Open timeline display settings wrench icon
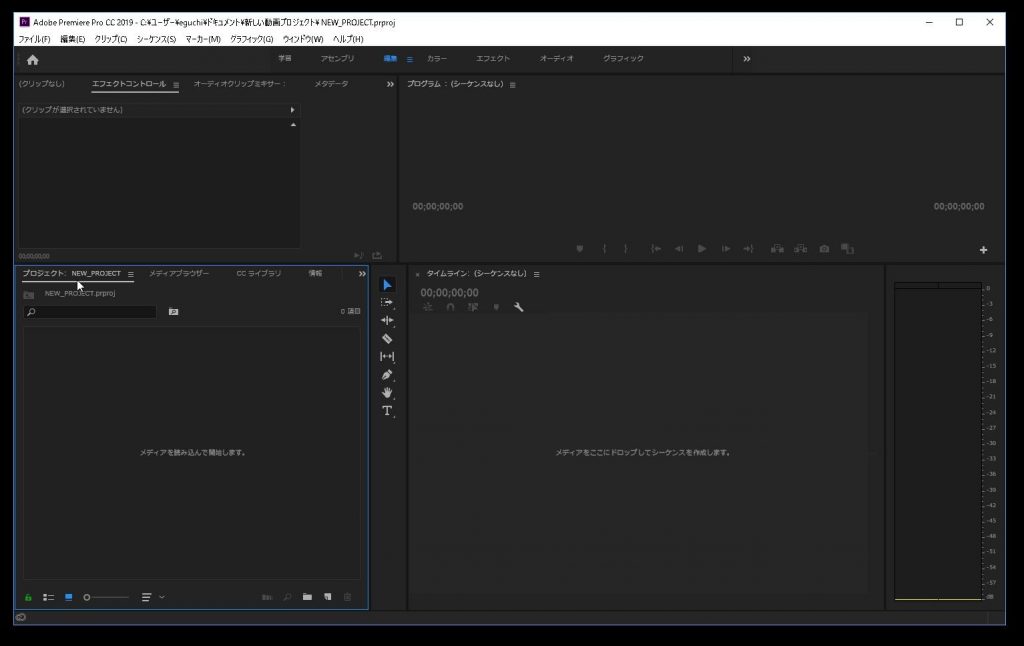The image size is (1024, 646). pos(518,308)
